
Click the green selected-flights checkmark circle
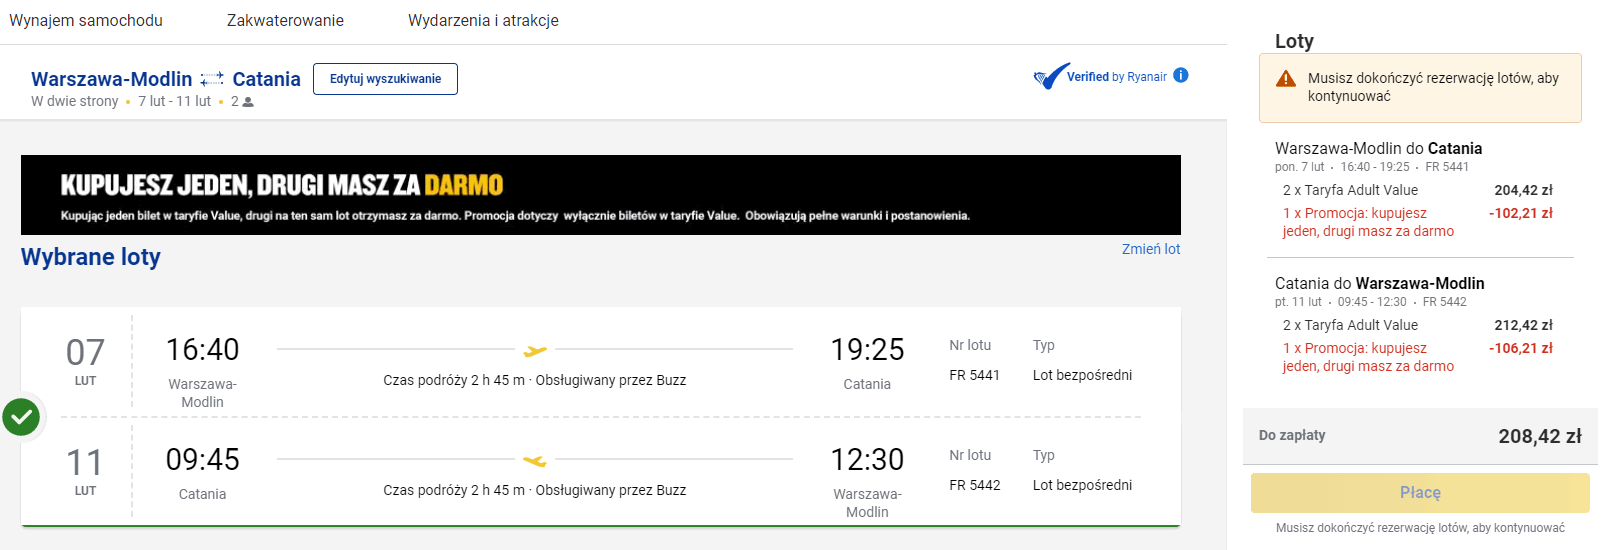tap(21, 417)
